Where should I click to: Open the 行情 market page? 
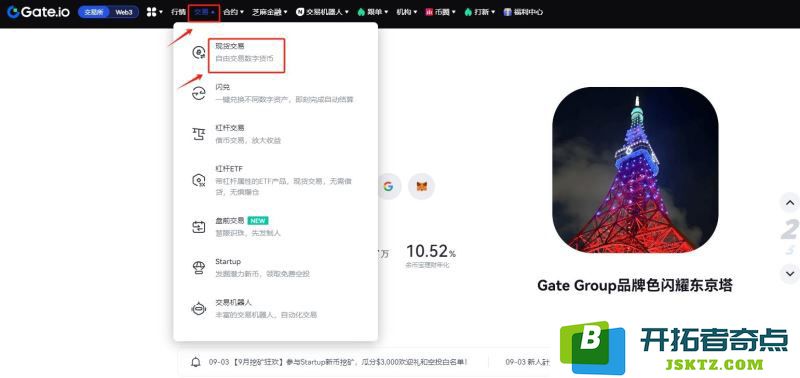(178, 12)
